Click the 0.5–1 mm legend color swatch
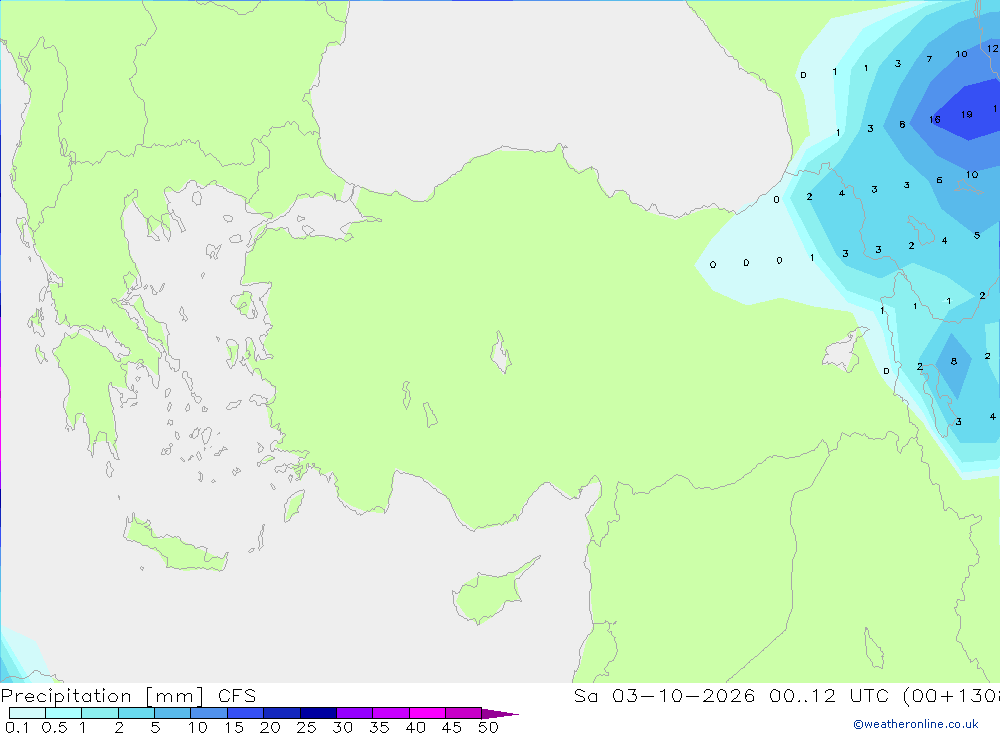The image size is (1000, 733). [x=63, y=713]
